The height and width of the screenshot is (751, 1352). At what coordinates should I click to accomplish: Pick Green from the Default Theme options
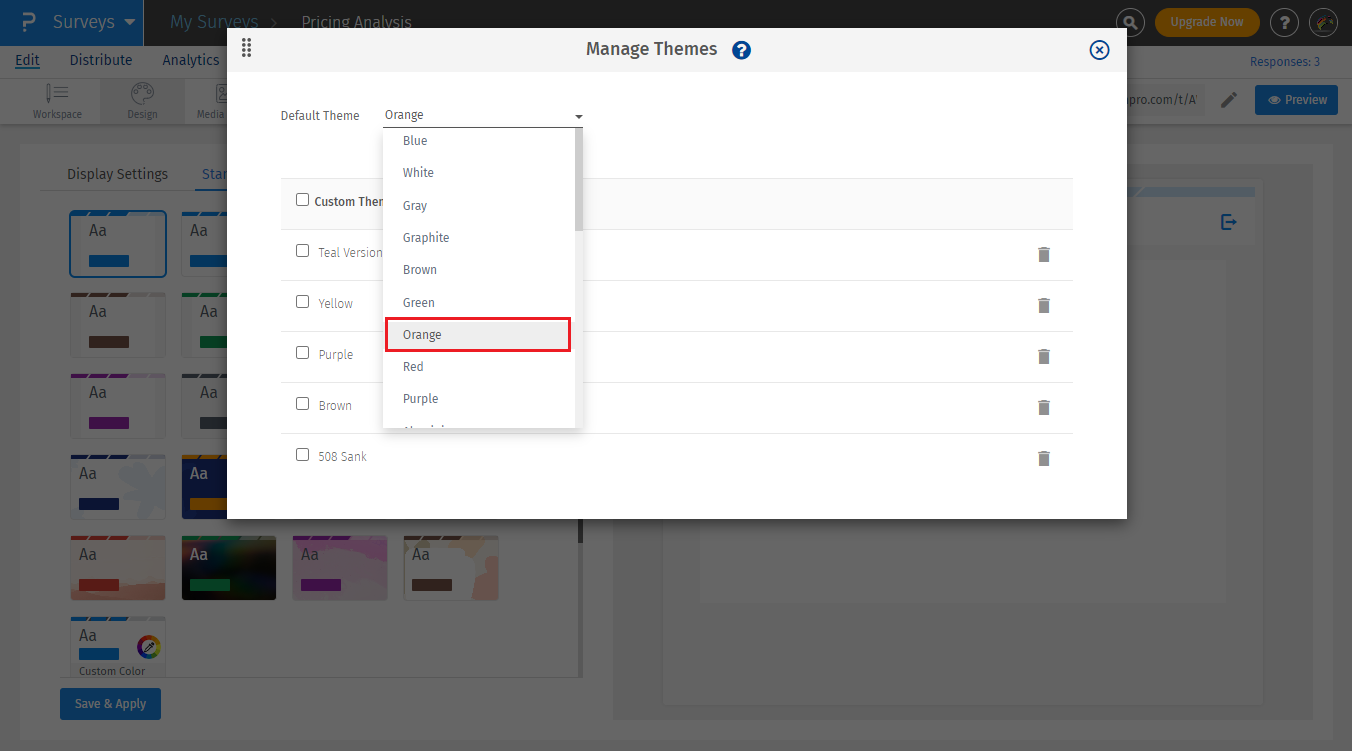pos(479,303)
